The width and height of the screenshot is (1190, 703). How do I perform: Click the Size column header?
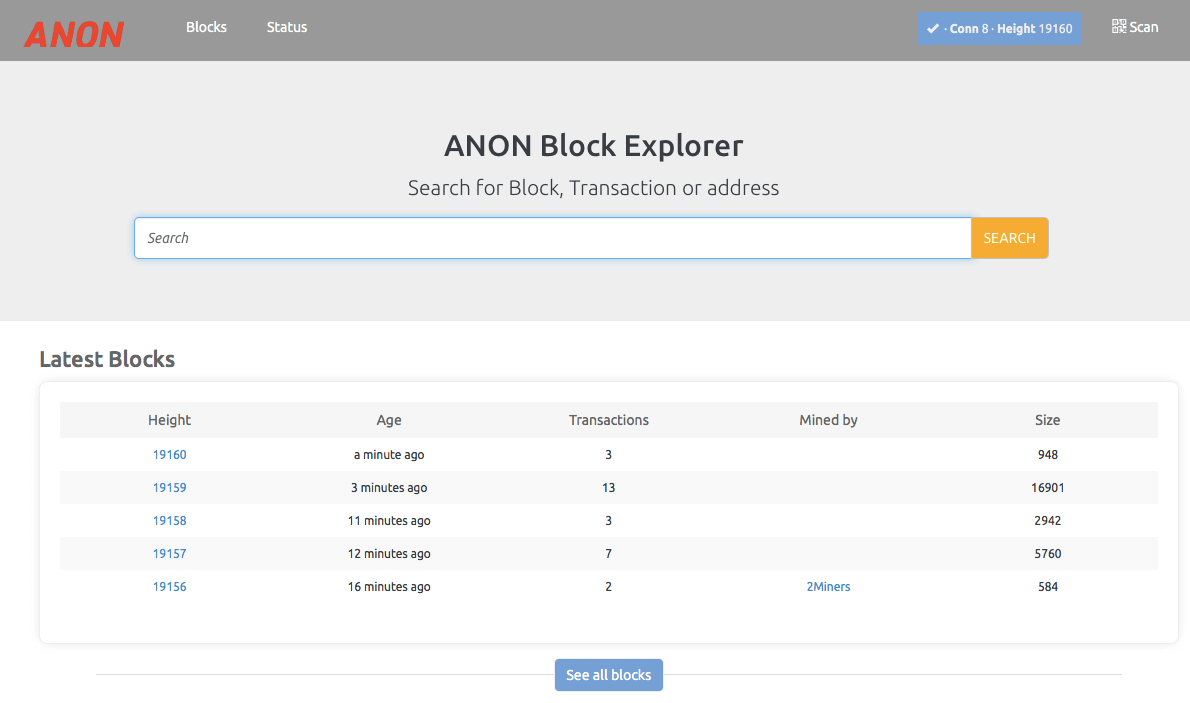1047,420
